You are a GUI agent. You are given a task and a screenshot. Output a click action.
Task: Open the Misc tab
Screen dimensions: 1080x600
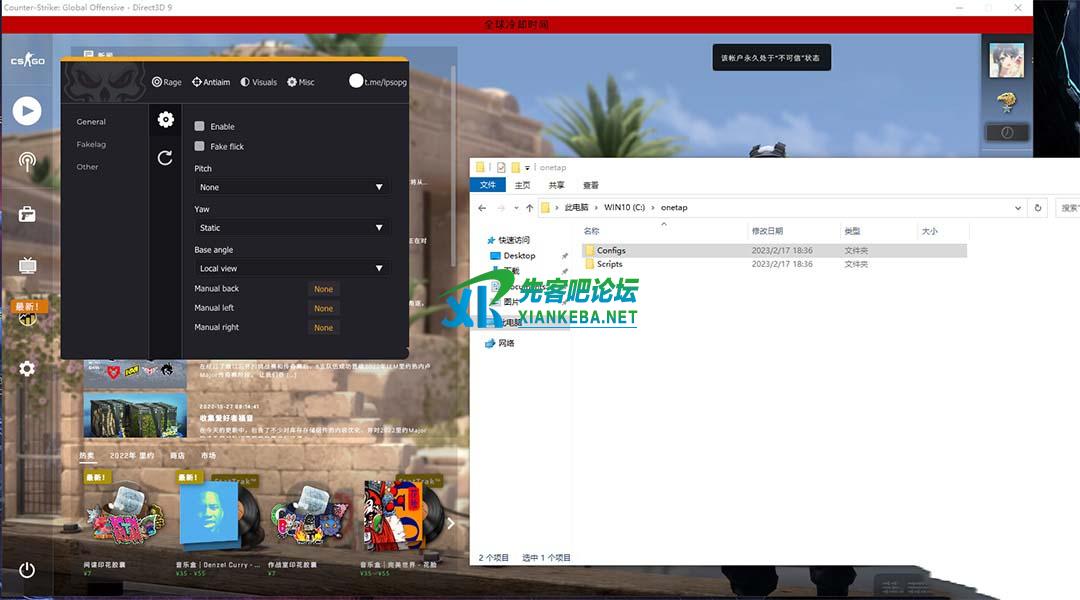click(x=301, y=82)
